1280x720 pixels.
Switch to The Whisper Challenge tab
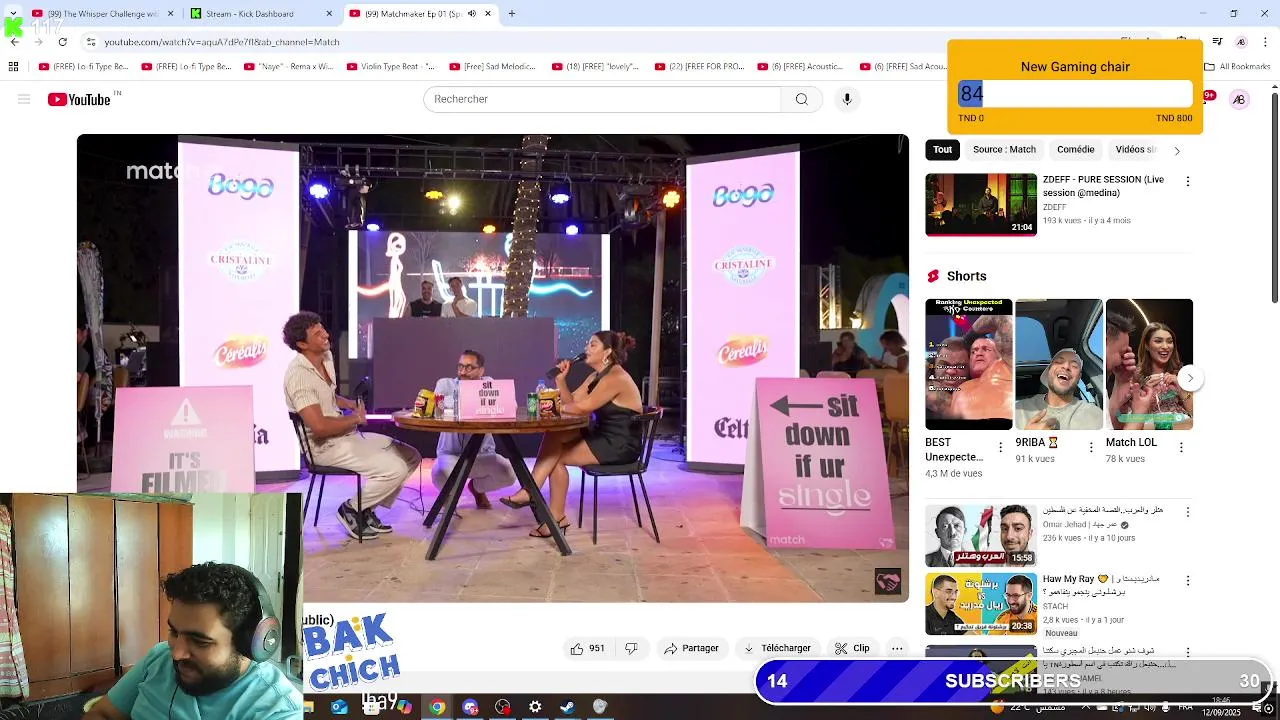(x=100, y=14)
